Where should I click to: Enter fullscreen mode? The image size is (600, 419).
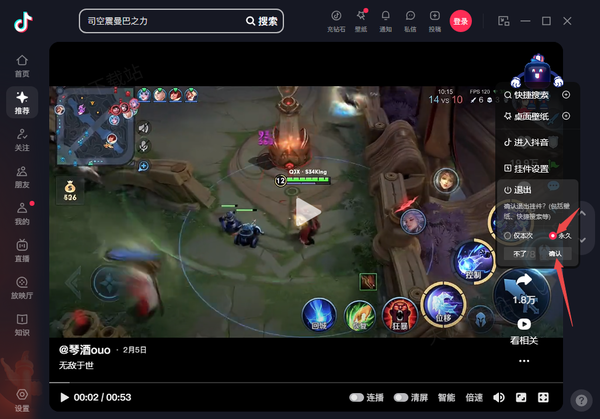pyautogui.click(x=543, y=398)
